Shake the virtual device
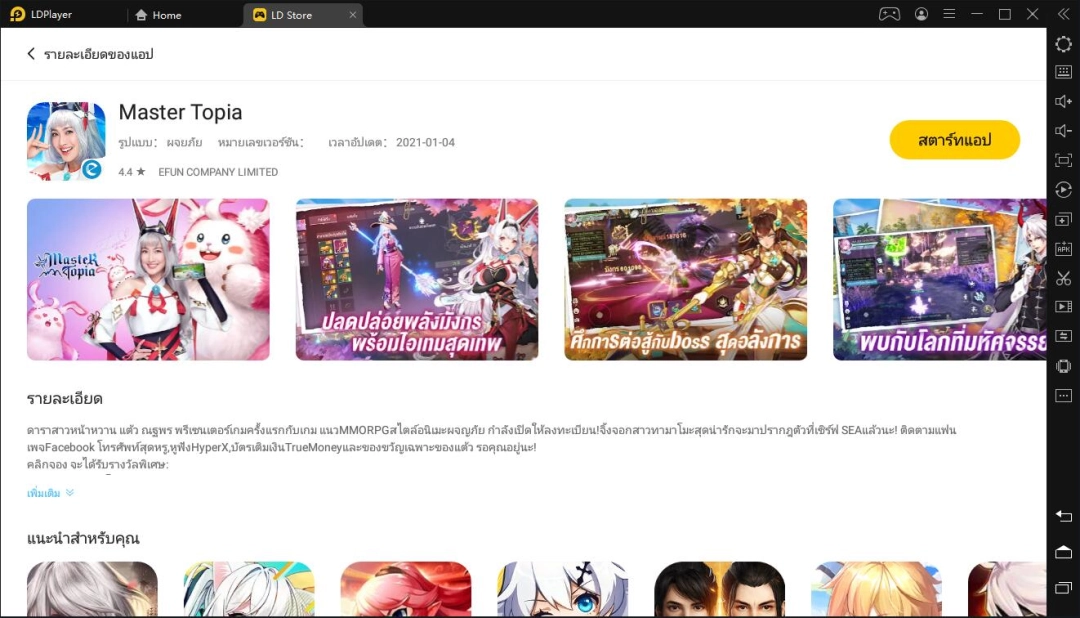1080x618 pixels. pyautogui.click(x=1063, y=367)
